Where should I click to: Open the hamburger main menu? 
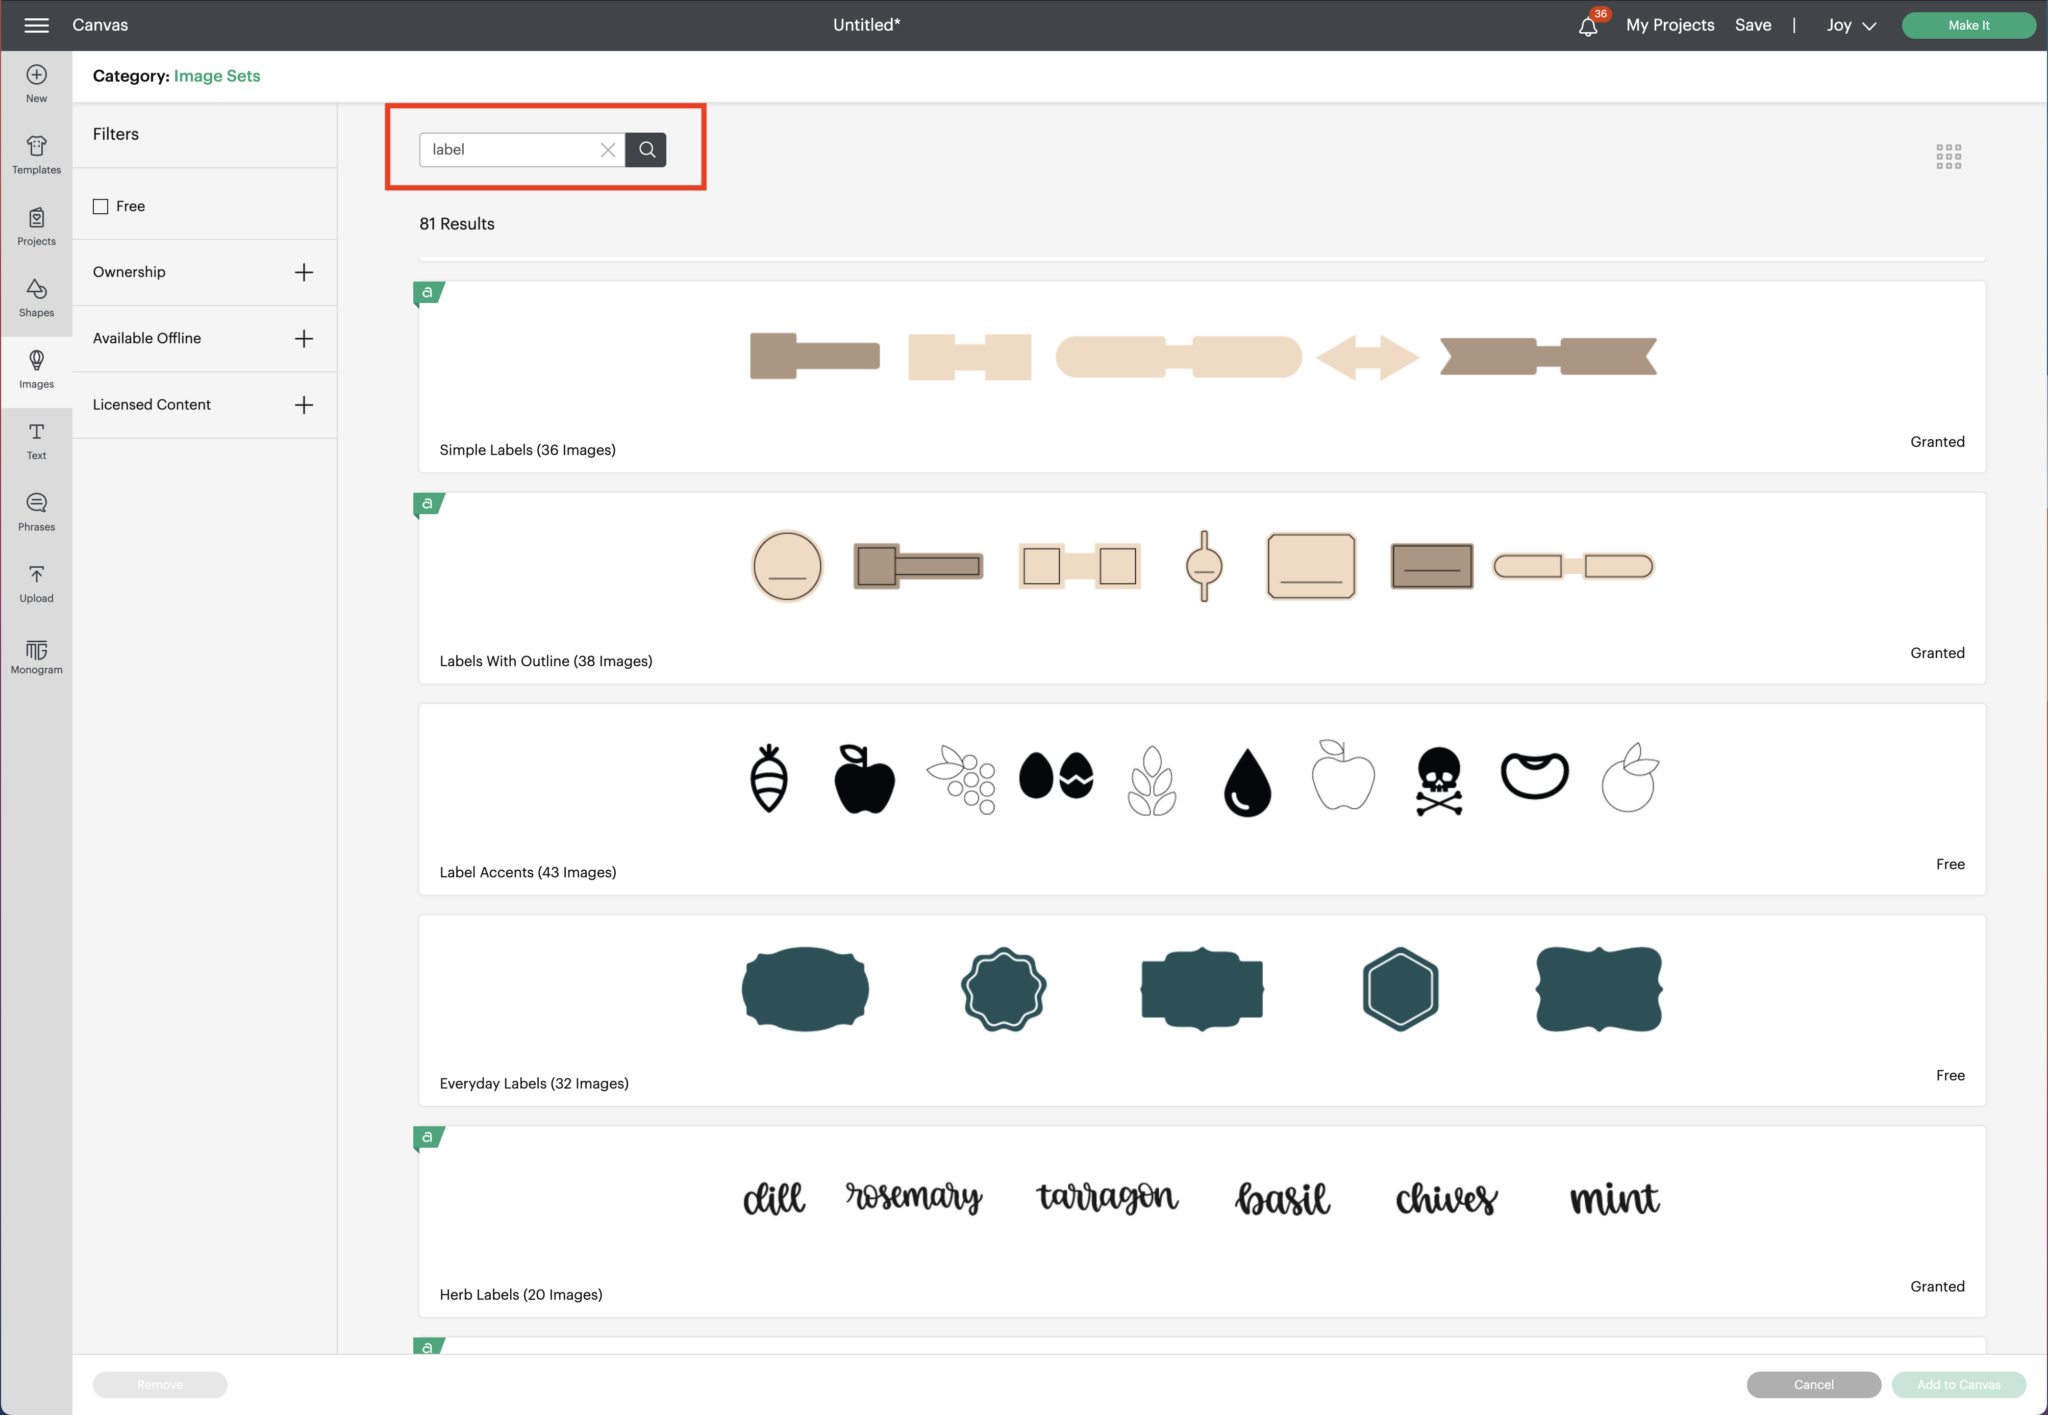point(36,25)
